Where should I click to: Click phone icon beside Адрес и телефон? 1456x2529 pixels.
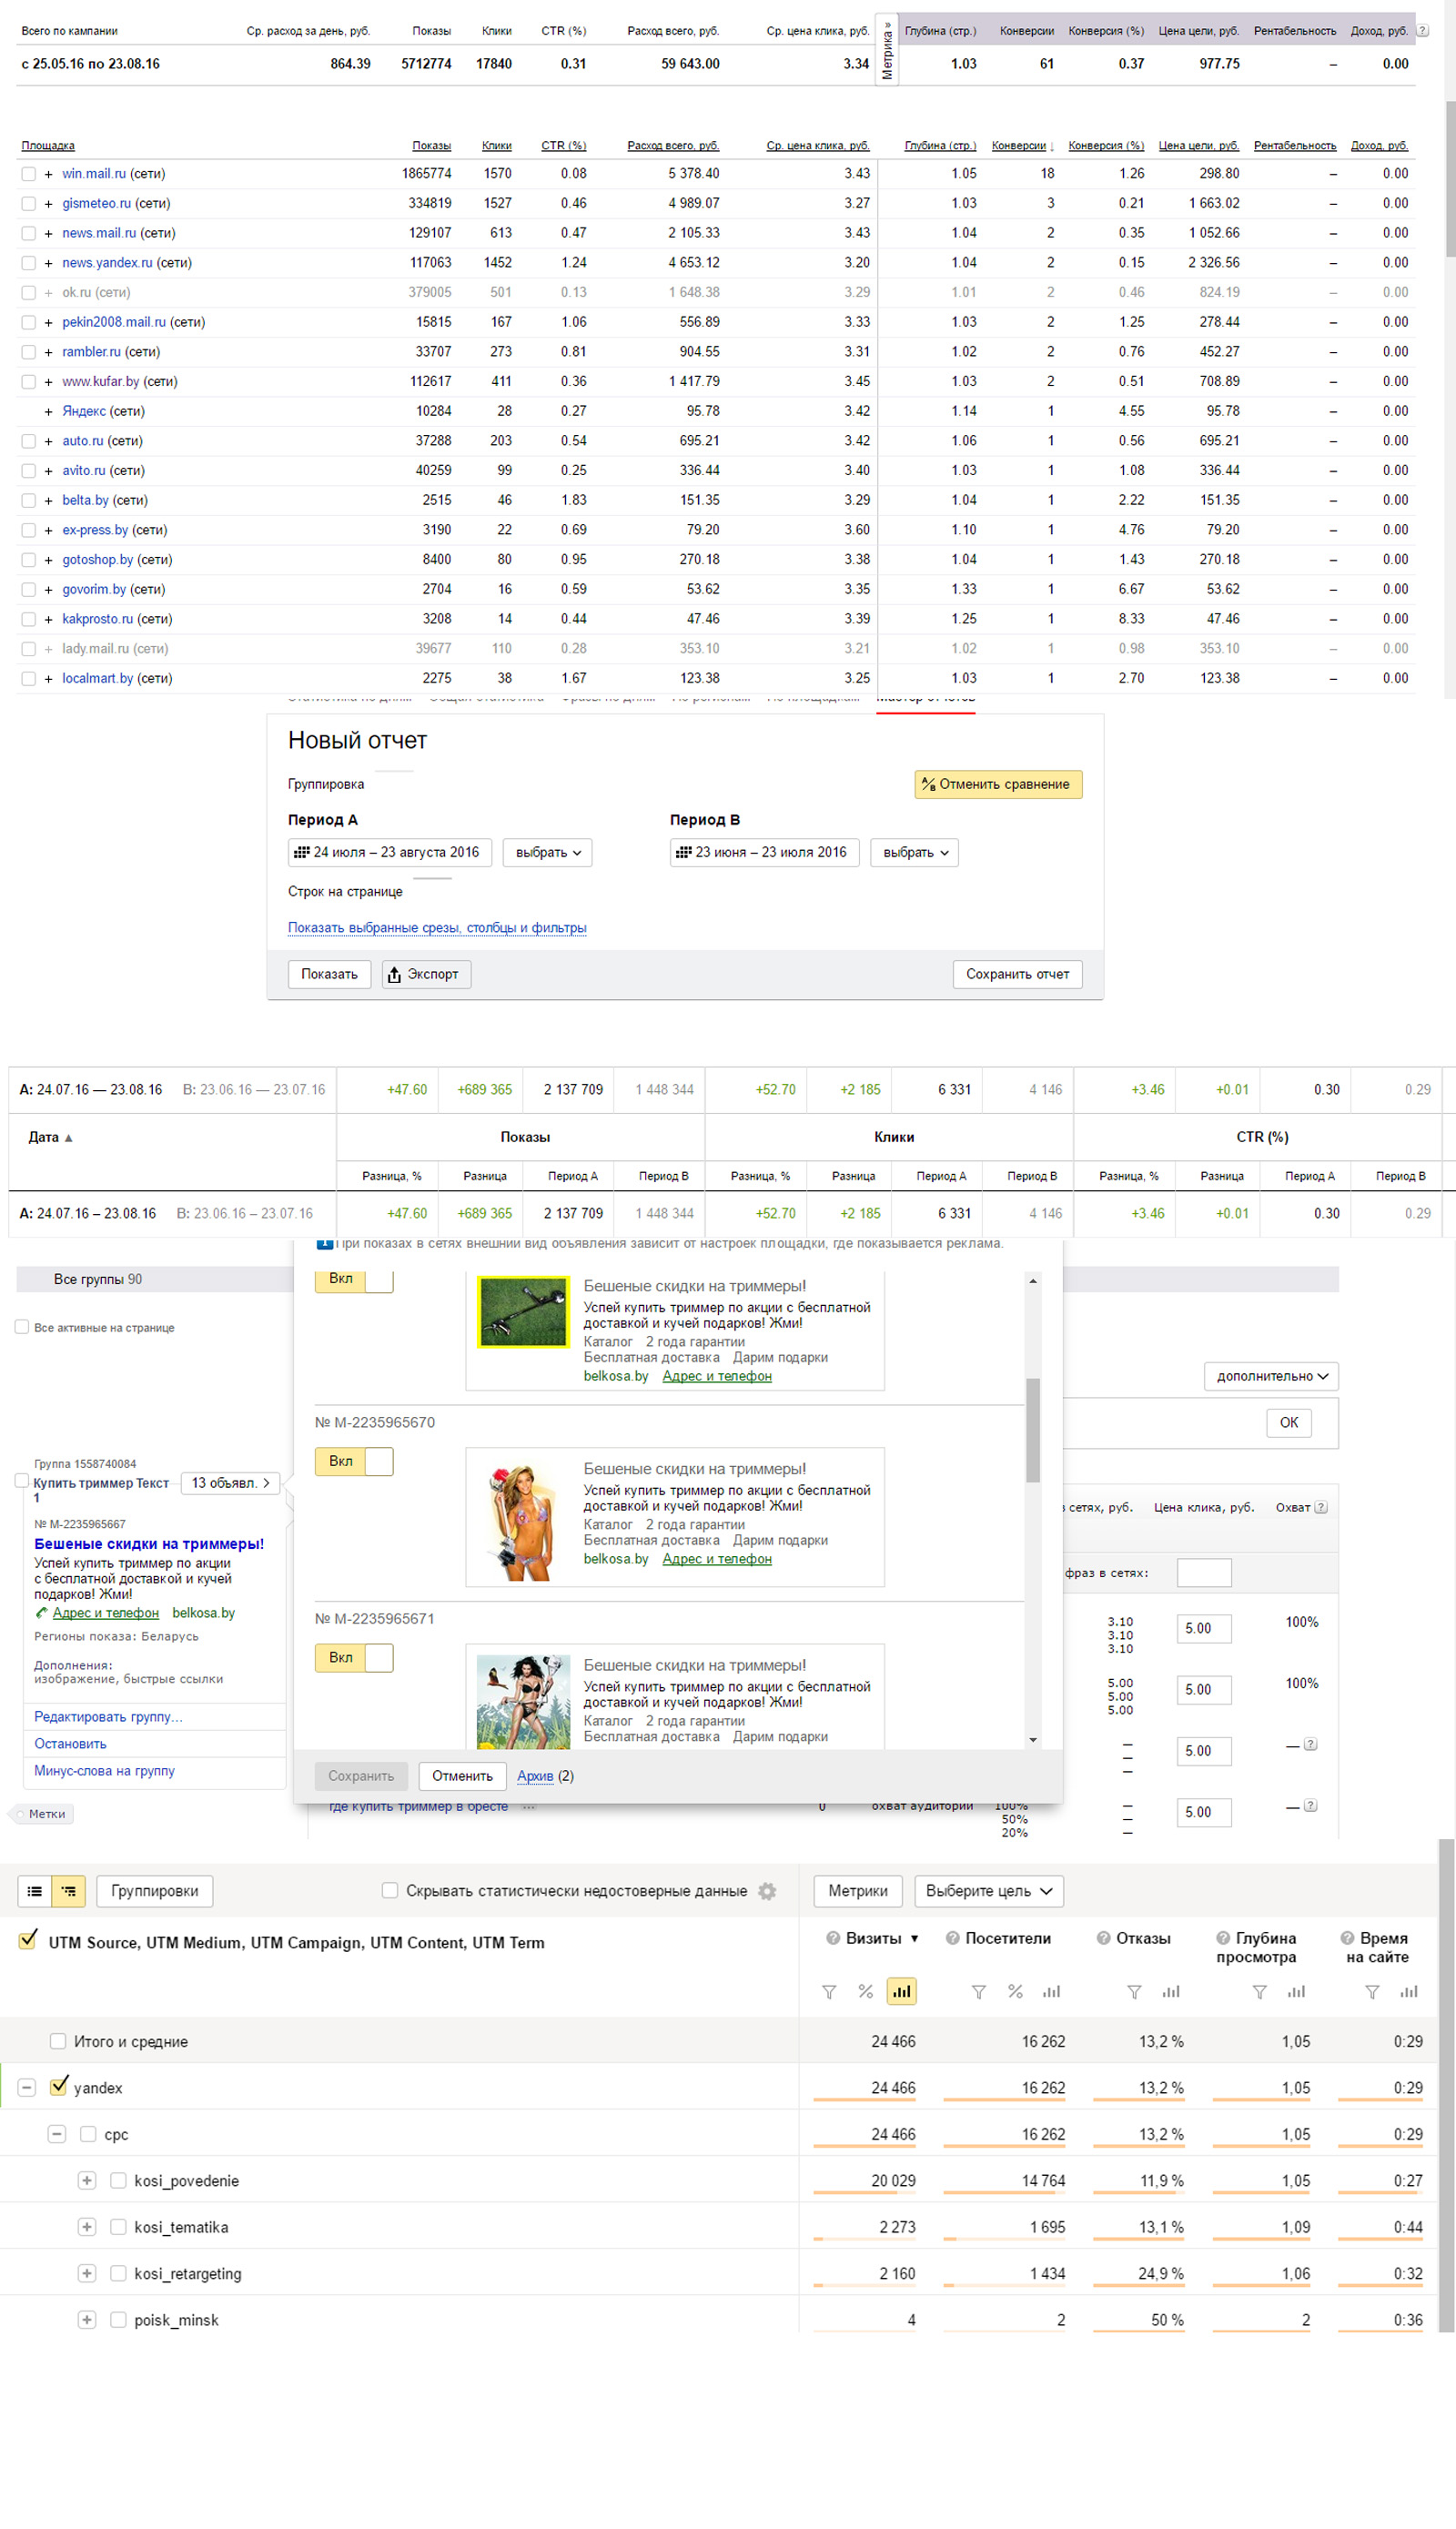click(41, 1612)
